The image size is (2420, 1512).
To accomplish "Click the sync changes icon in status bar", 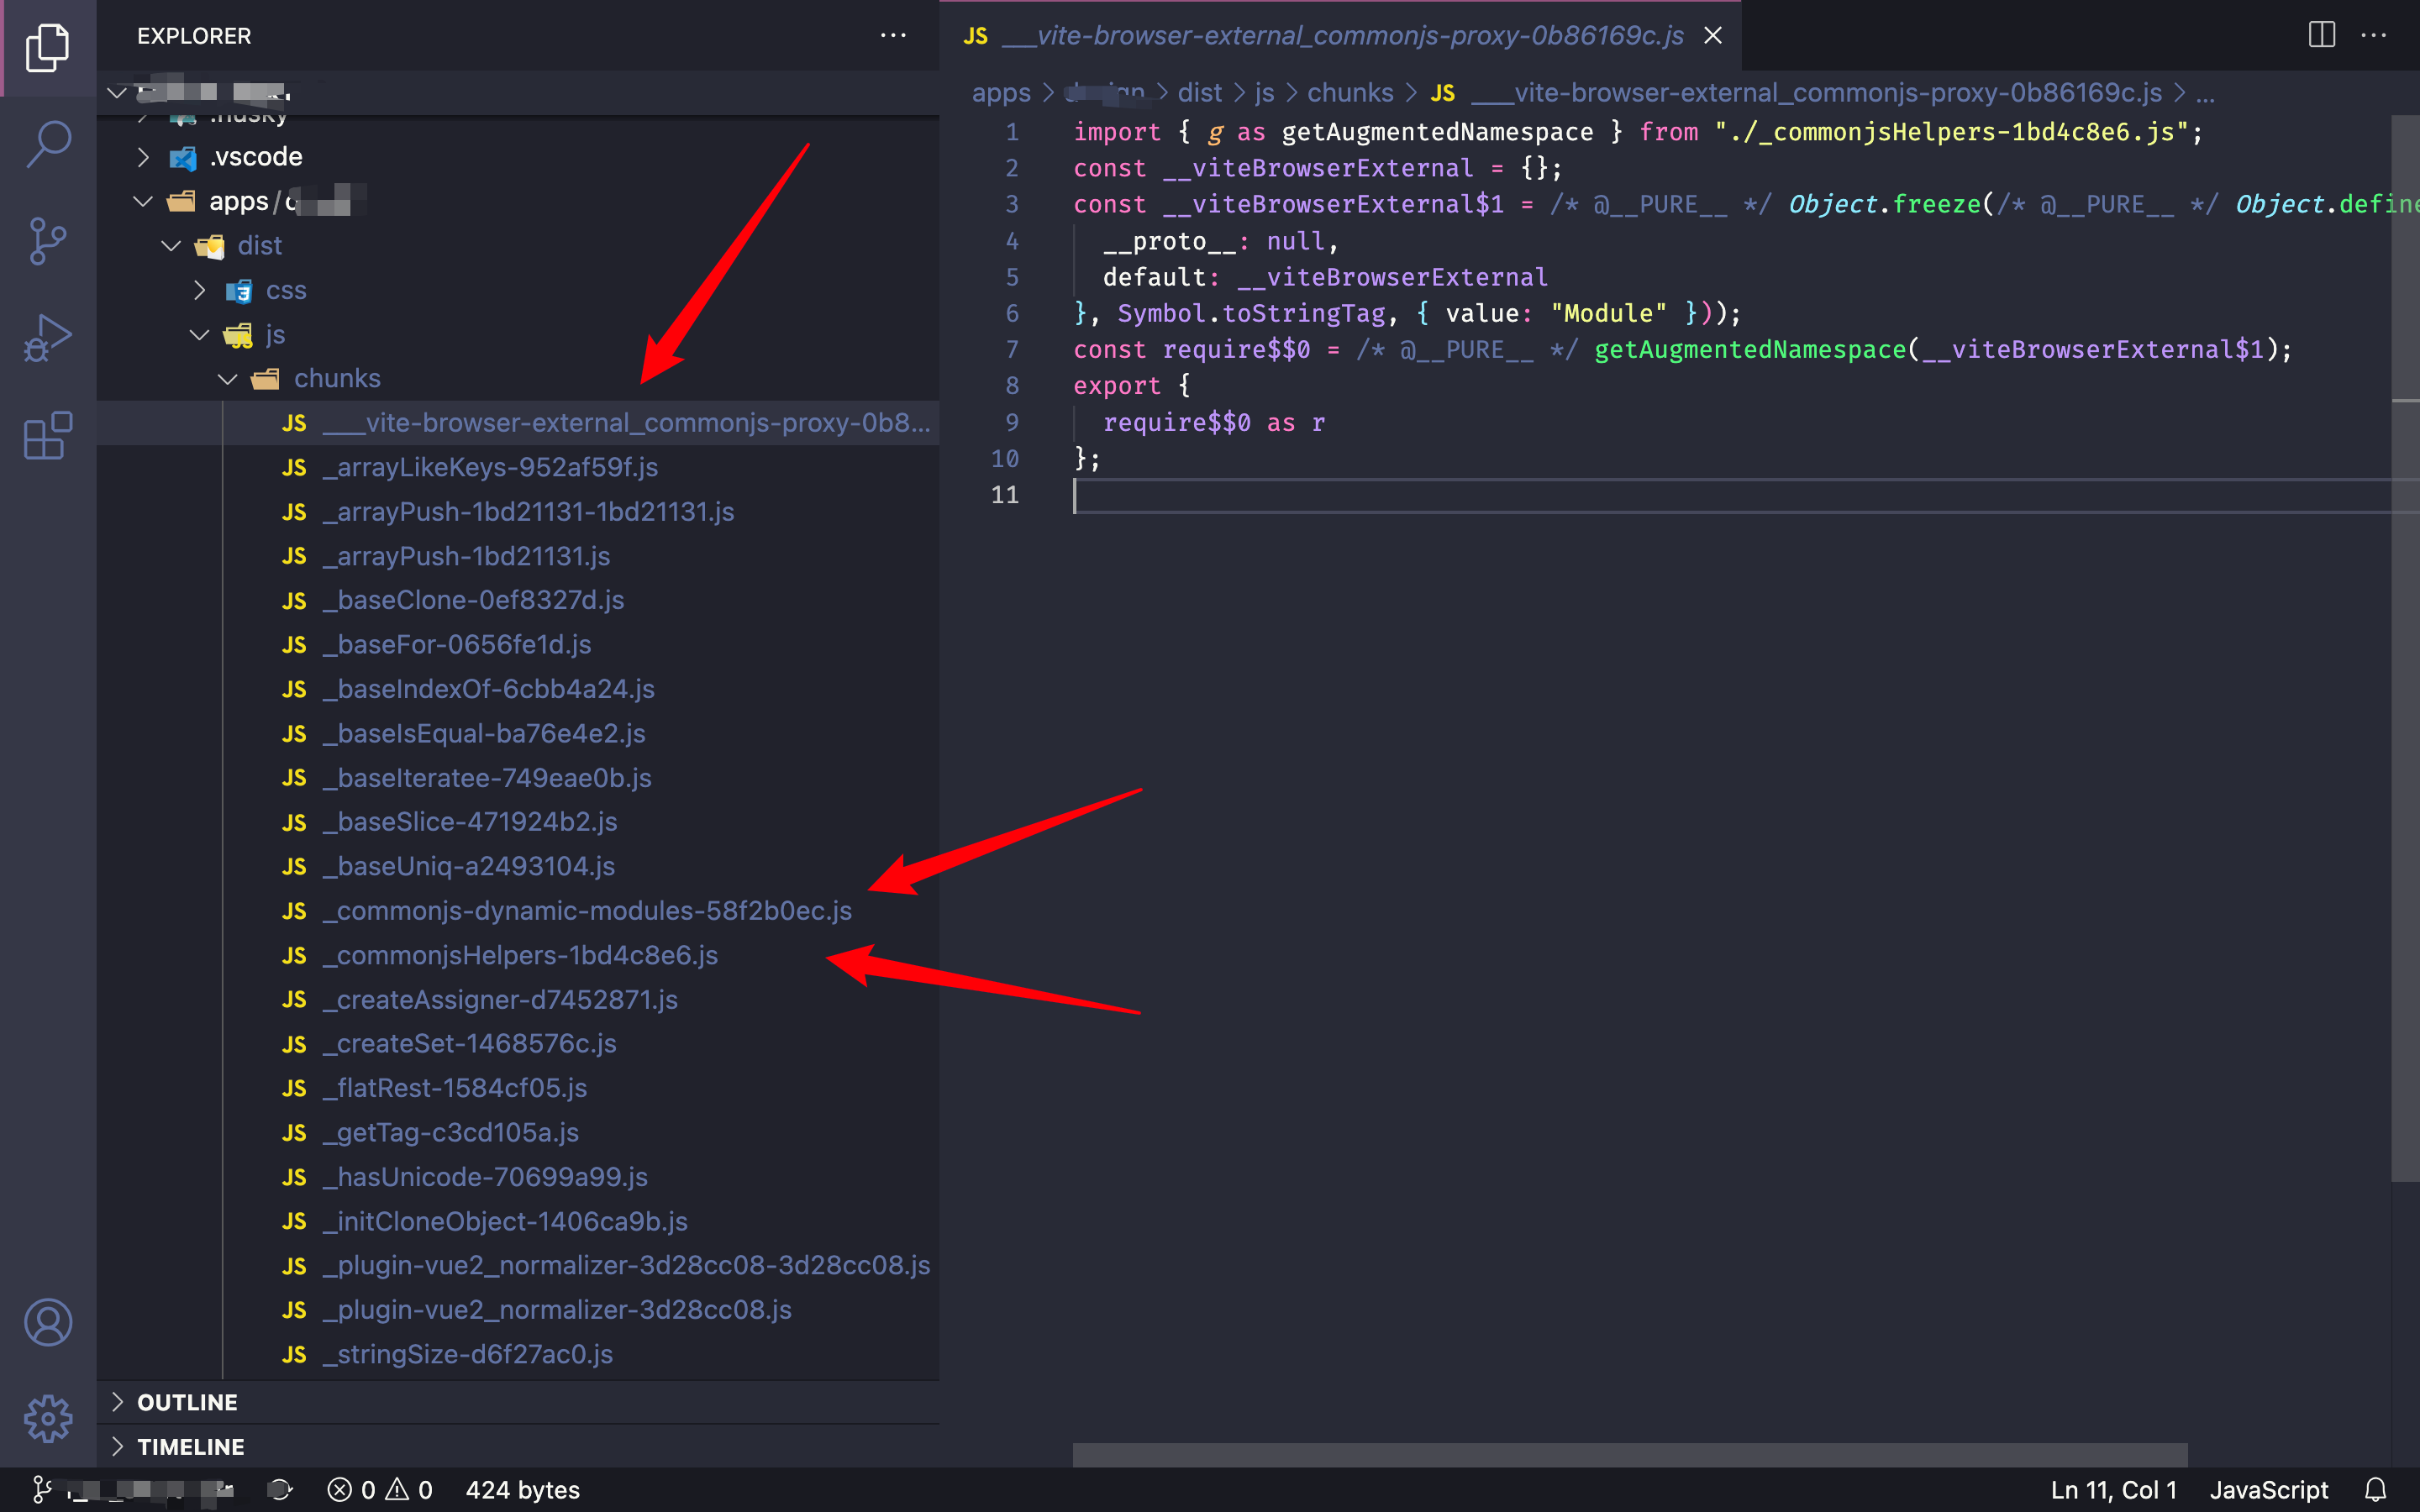I will [281, 1490].
